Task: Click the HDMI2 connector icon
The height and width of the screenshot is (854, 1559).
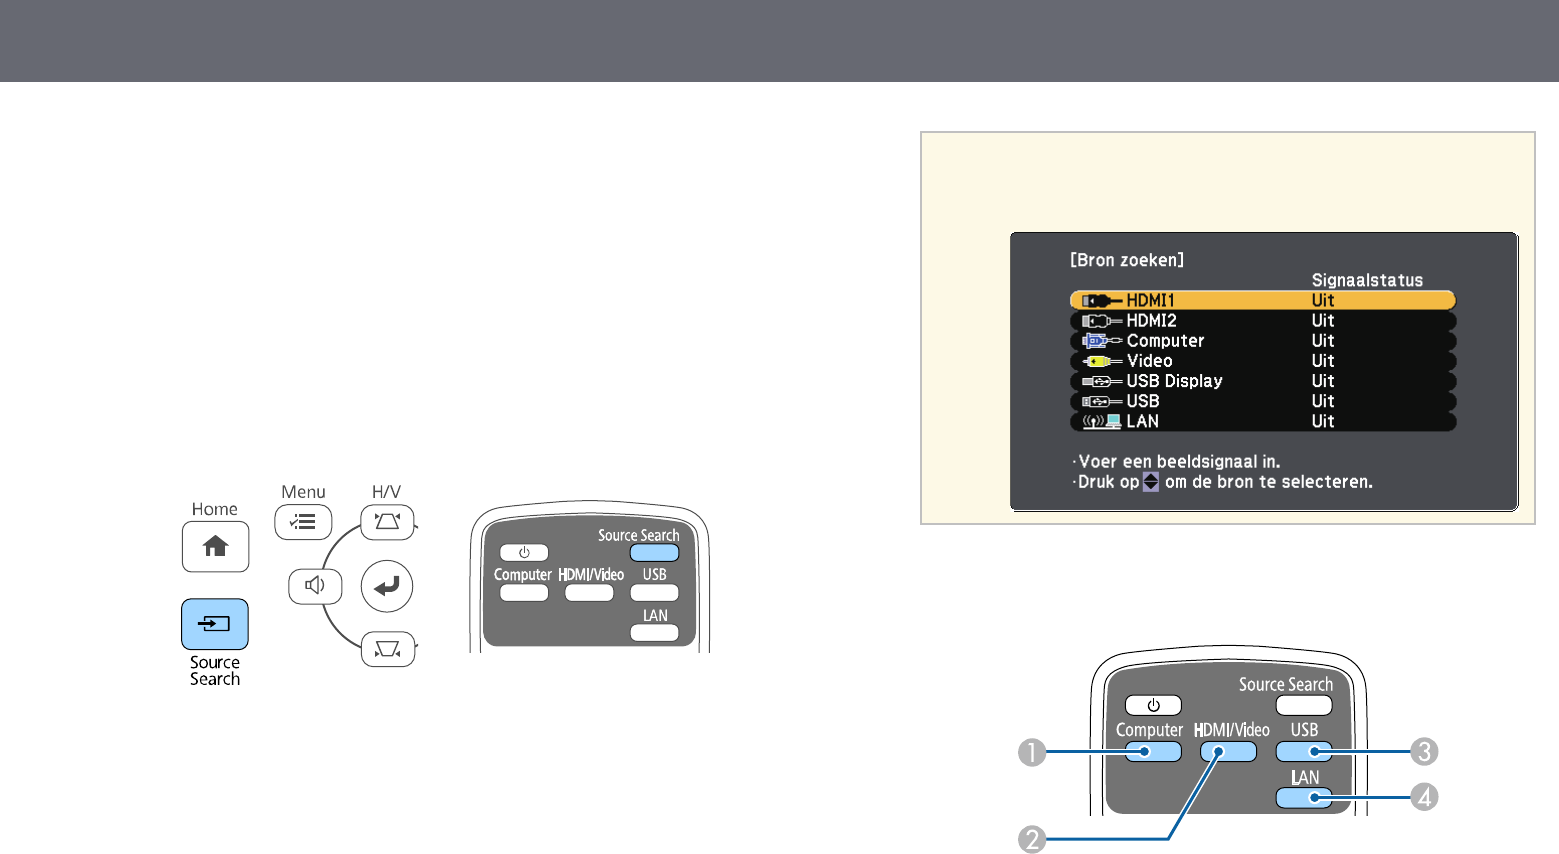Action: 1102,321
